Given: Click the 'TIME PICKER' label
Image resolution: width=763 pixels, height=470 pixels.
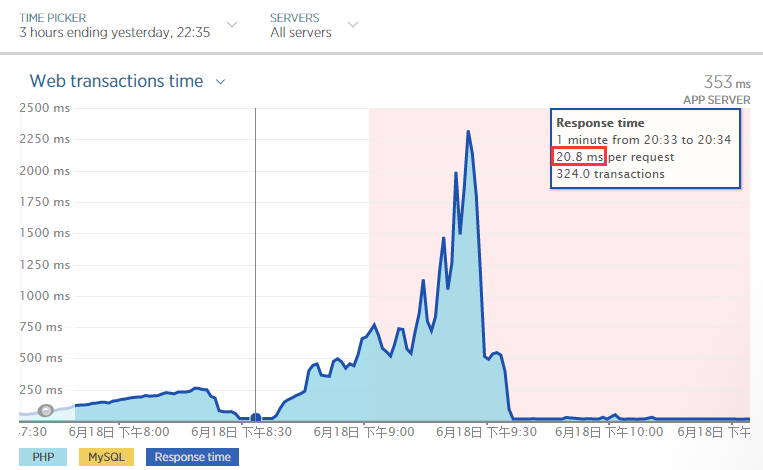Looking at the screenshot, I should 53,18.
